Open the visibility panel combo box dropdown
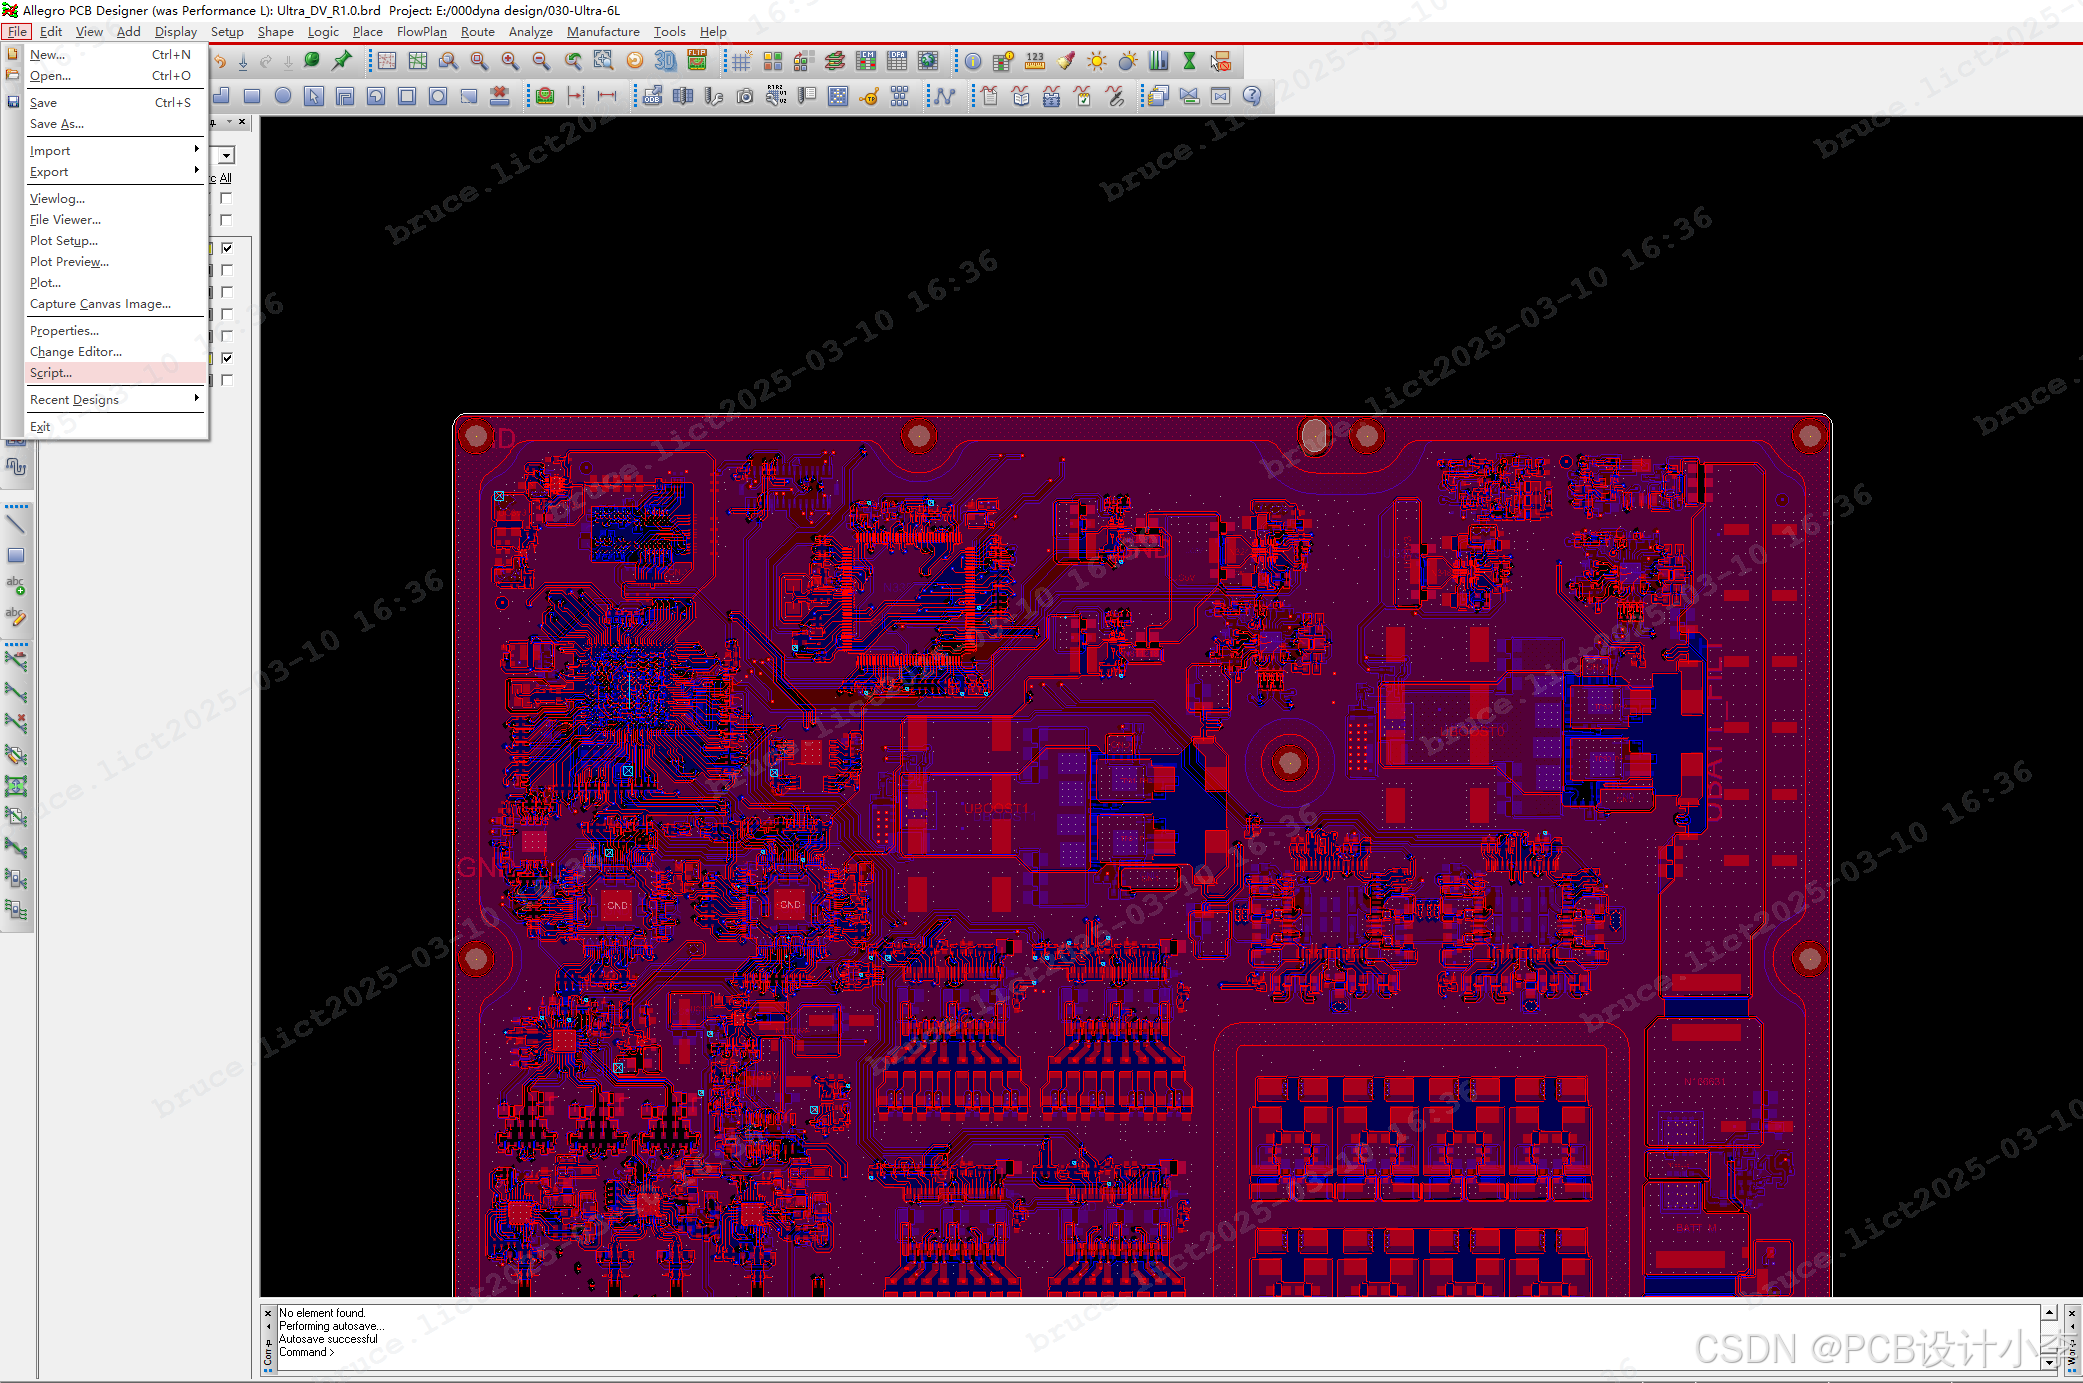 tap(227, 156)
